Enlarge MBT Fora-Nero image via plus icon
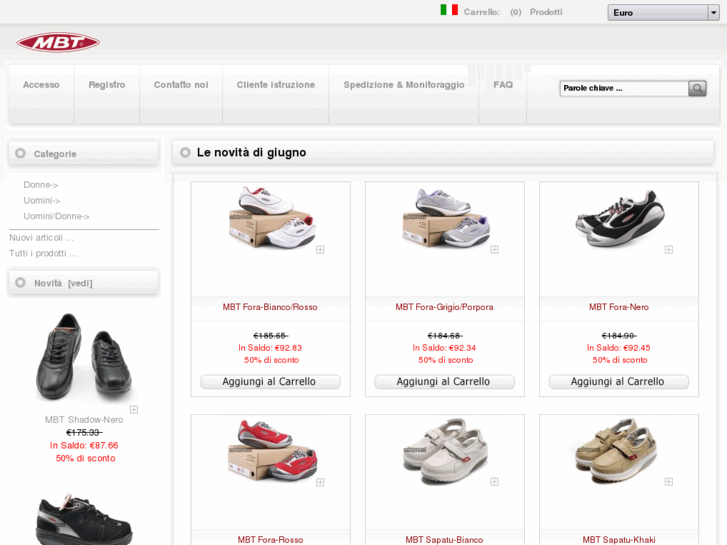Image resolution: width=727 pixels, height=545 pixels. (x=669, y=250)
